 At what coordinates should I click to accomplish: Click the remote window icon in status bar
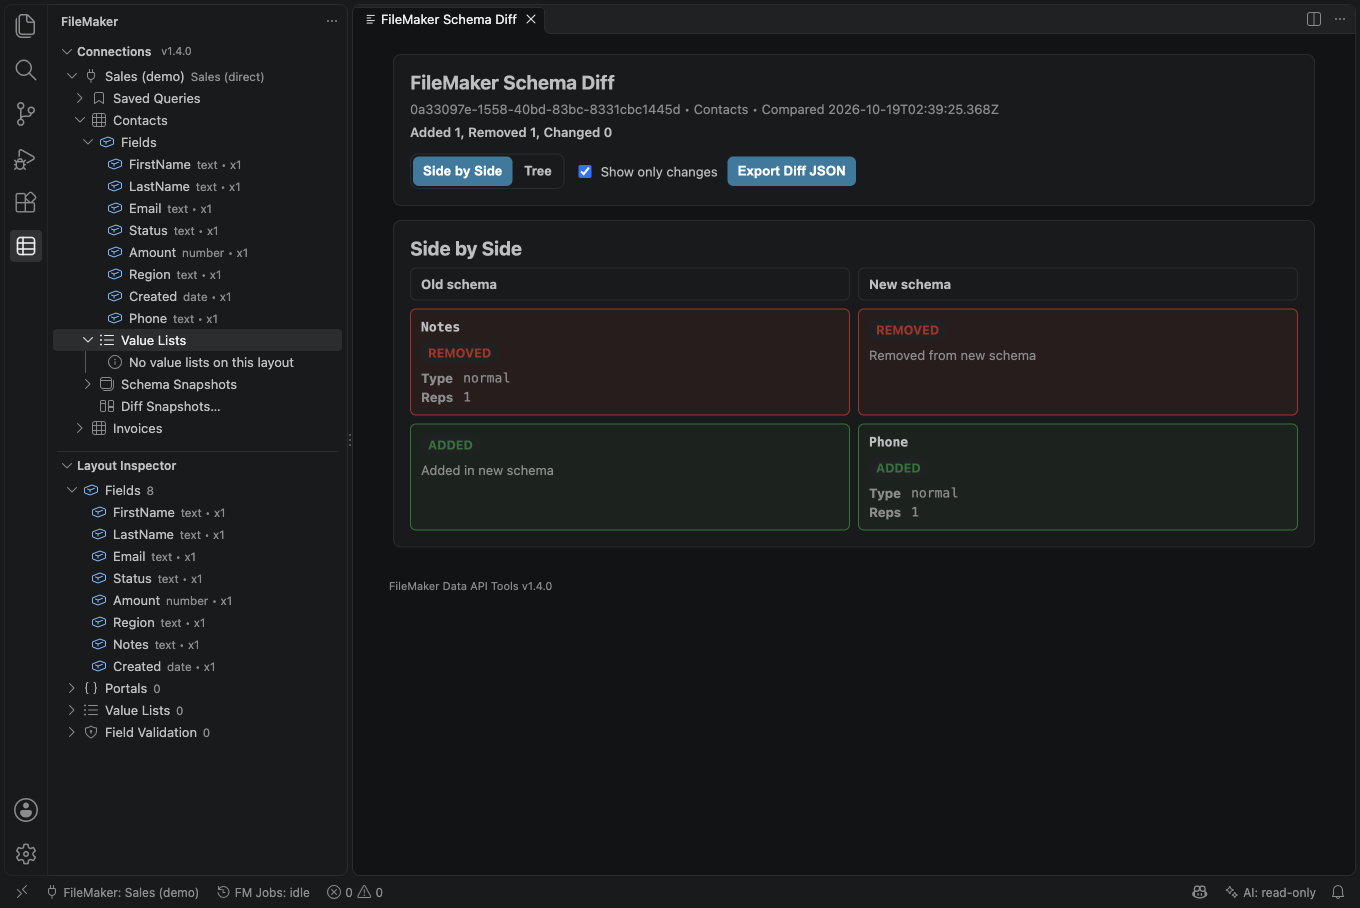22,892
